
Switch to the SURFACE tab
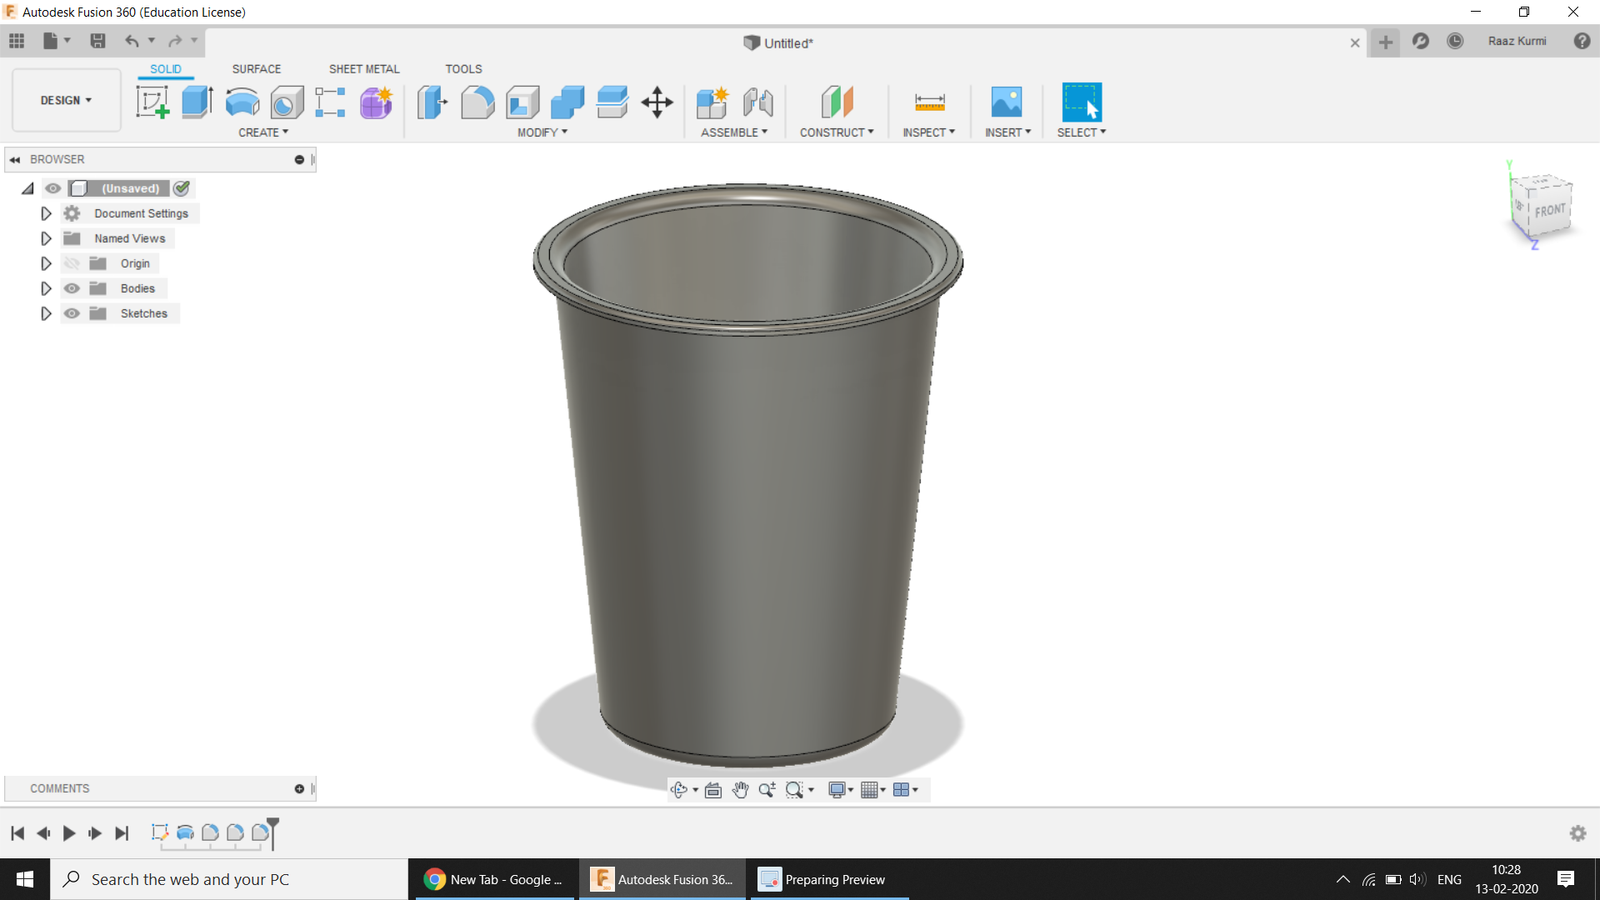[x=256, y=69]
